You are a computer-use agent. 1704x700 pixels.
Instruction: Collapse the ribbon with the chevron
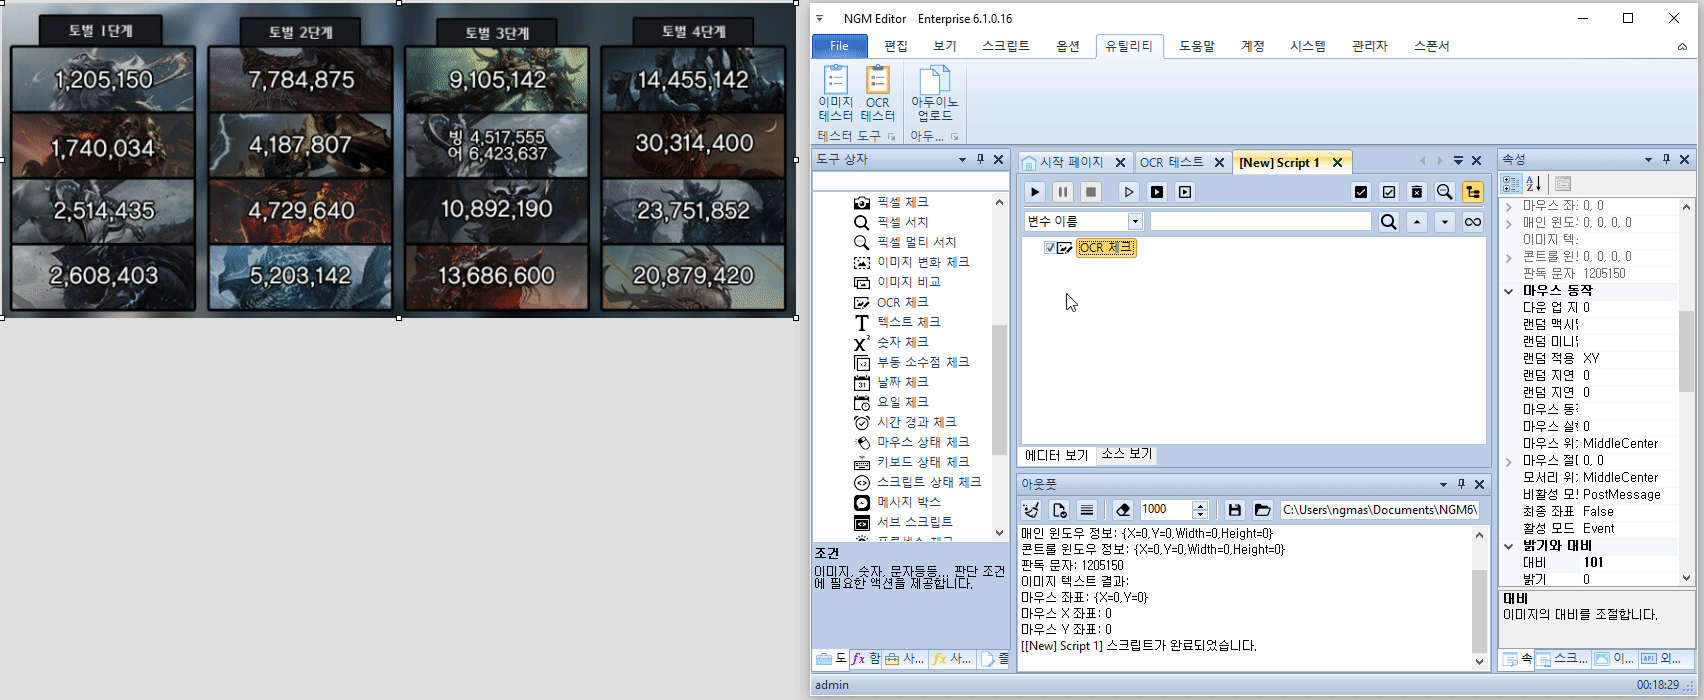(x=1682, y=47)
